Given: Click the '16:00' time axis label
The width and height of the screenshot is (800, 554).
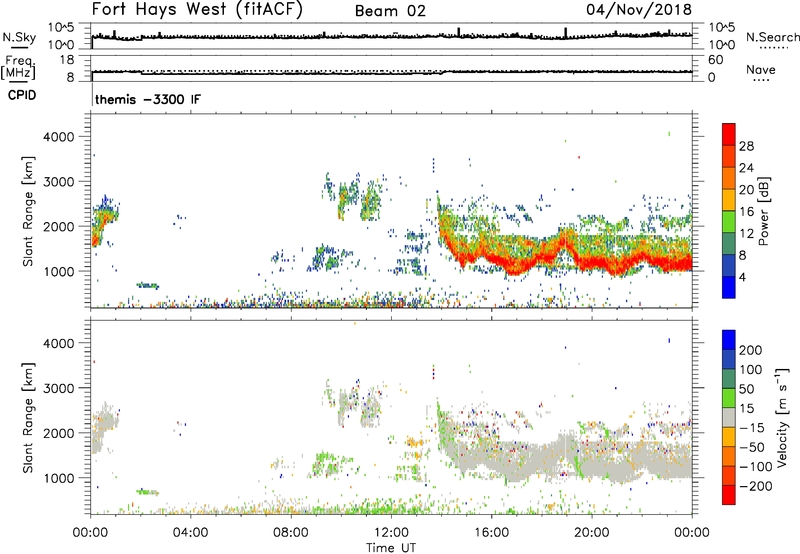Looking at the screenshot, I should point(491,533).
